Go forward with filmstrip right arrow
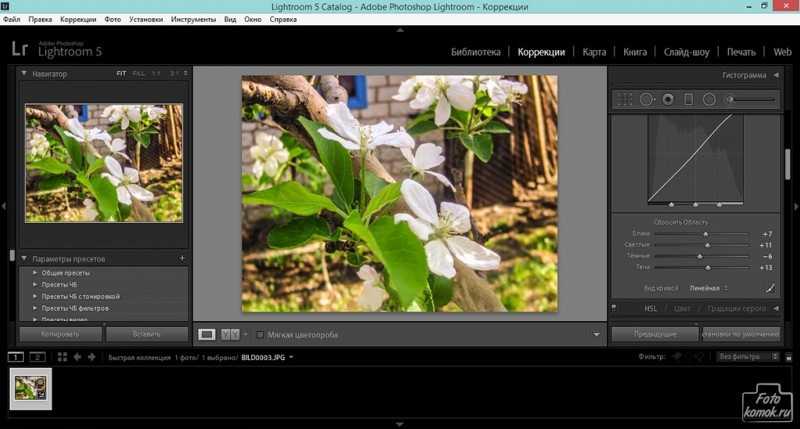Viewport: 800px width, 429px height. (x=92, y=357)
